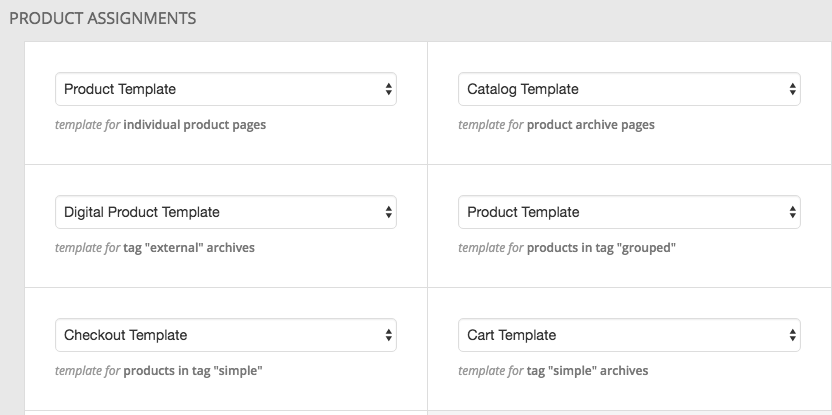Open dropdown for products in tag "grouped"
This screenshot has height=415, width=832.
click(x=629, y=212)
